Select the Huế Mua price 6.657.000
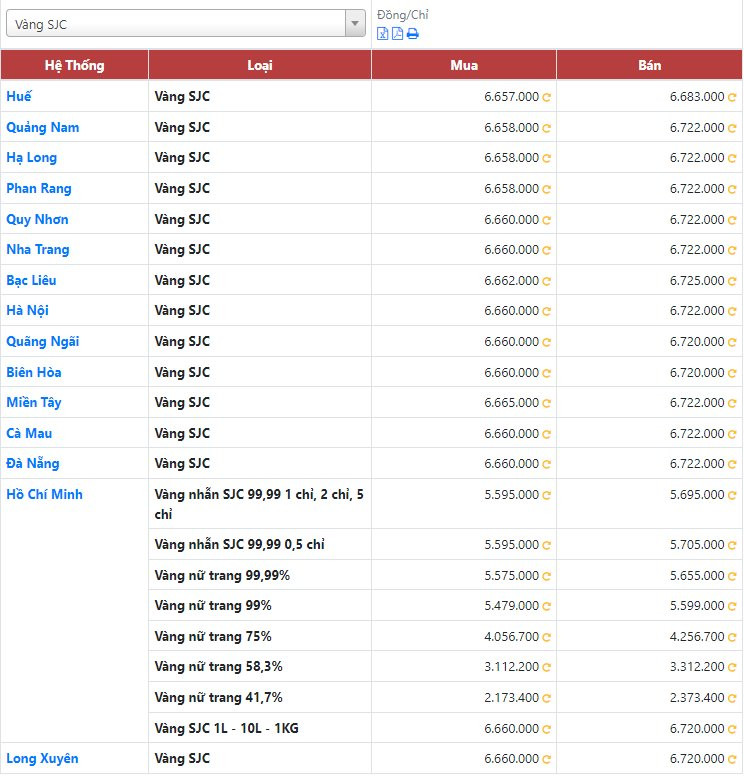Image resolution: width=744 pixels, height=776 pixels. pos(511,97)
